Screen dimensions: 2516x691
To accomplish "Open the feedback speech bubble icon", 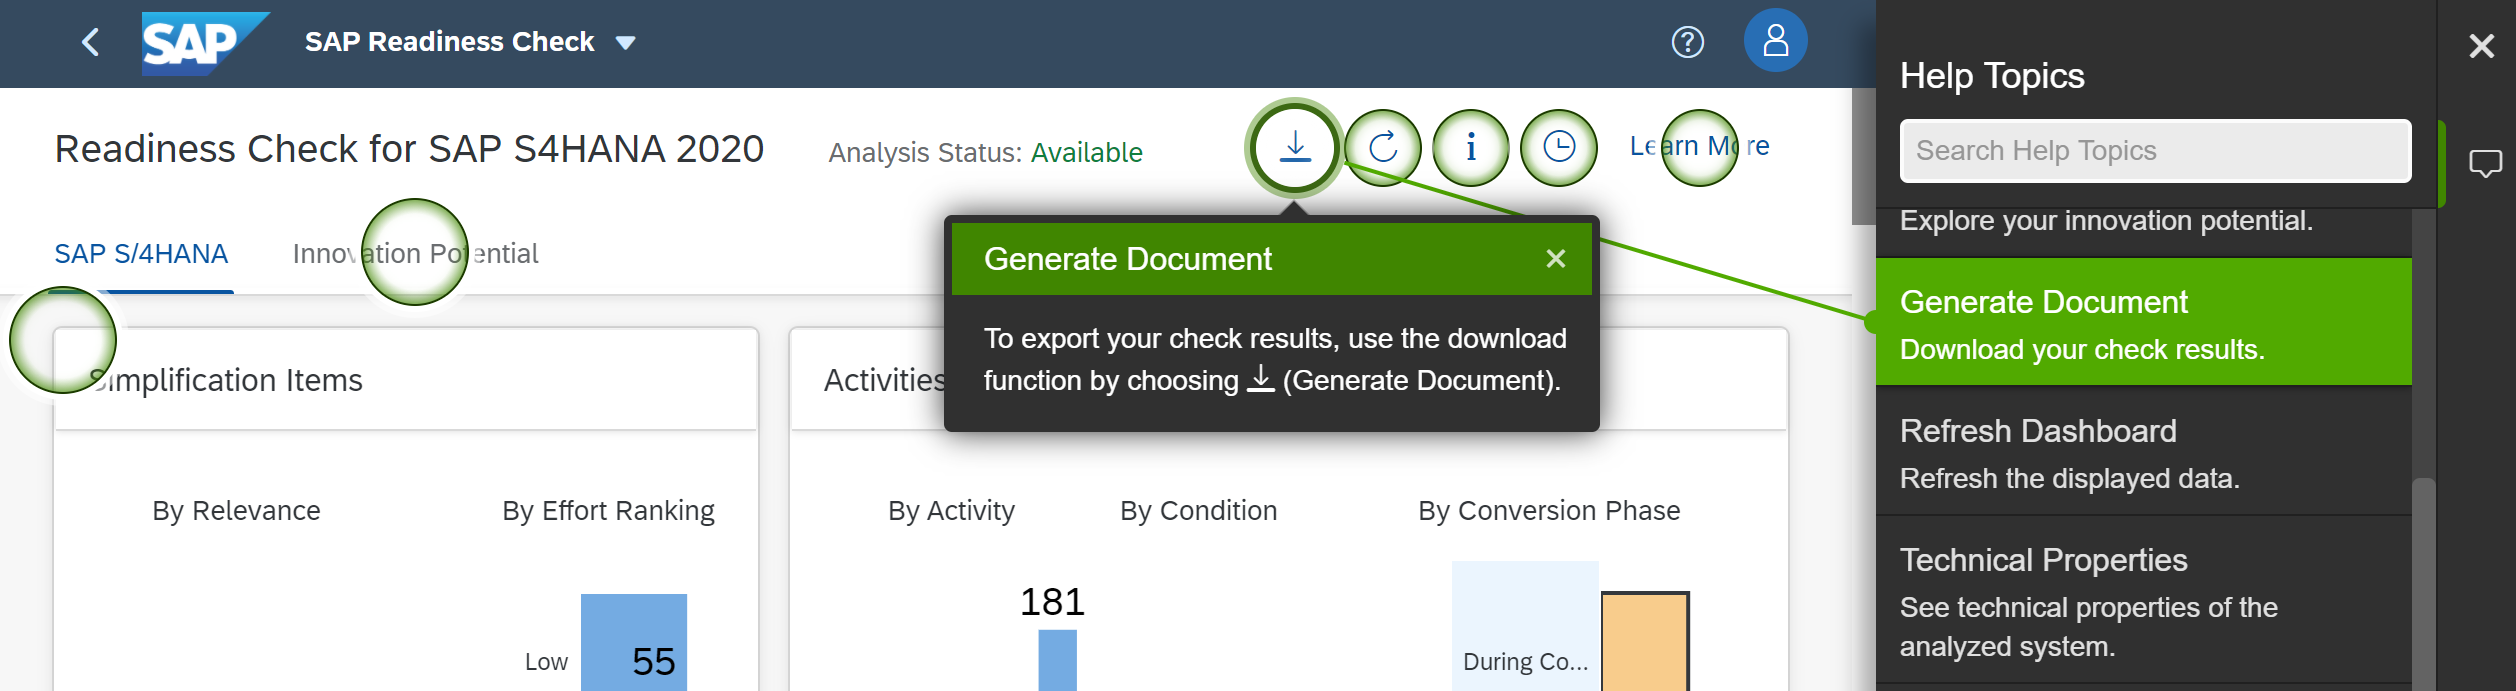I will click(2485, 163).
